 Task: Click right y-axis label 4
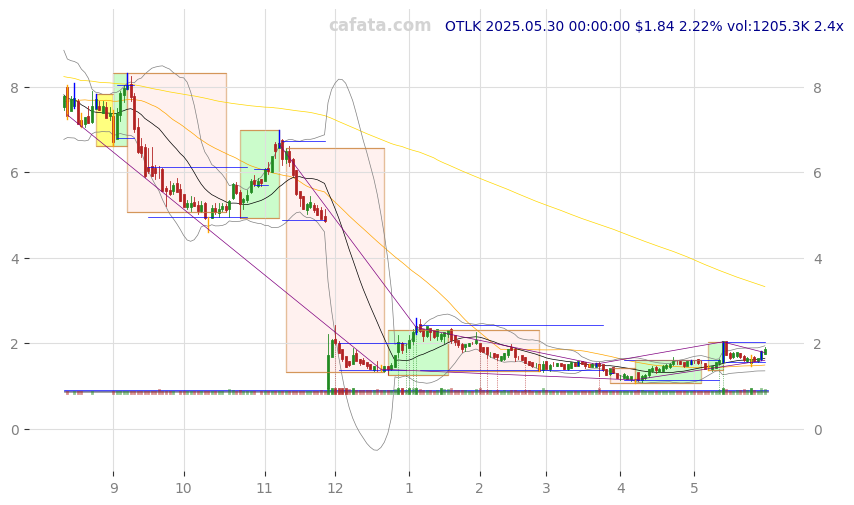click(x=817, y=259)
